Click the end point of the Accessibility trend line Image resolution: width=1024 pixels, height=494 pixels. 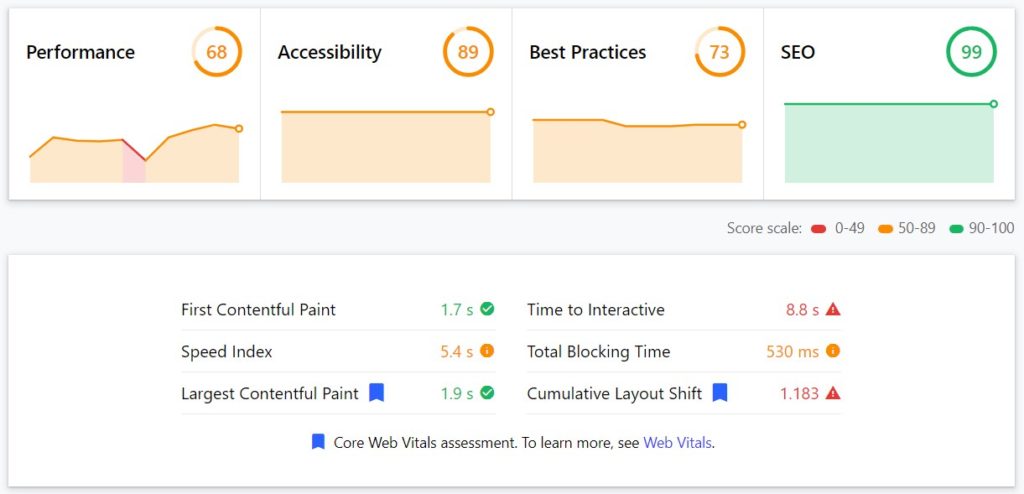click(490, 112)
